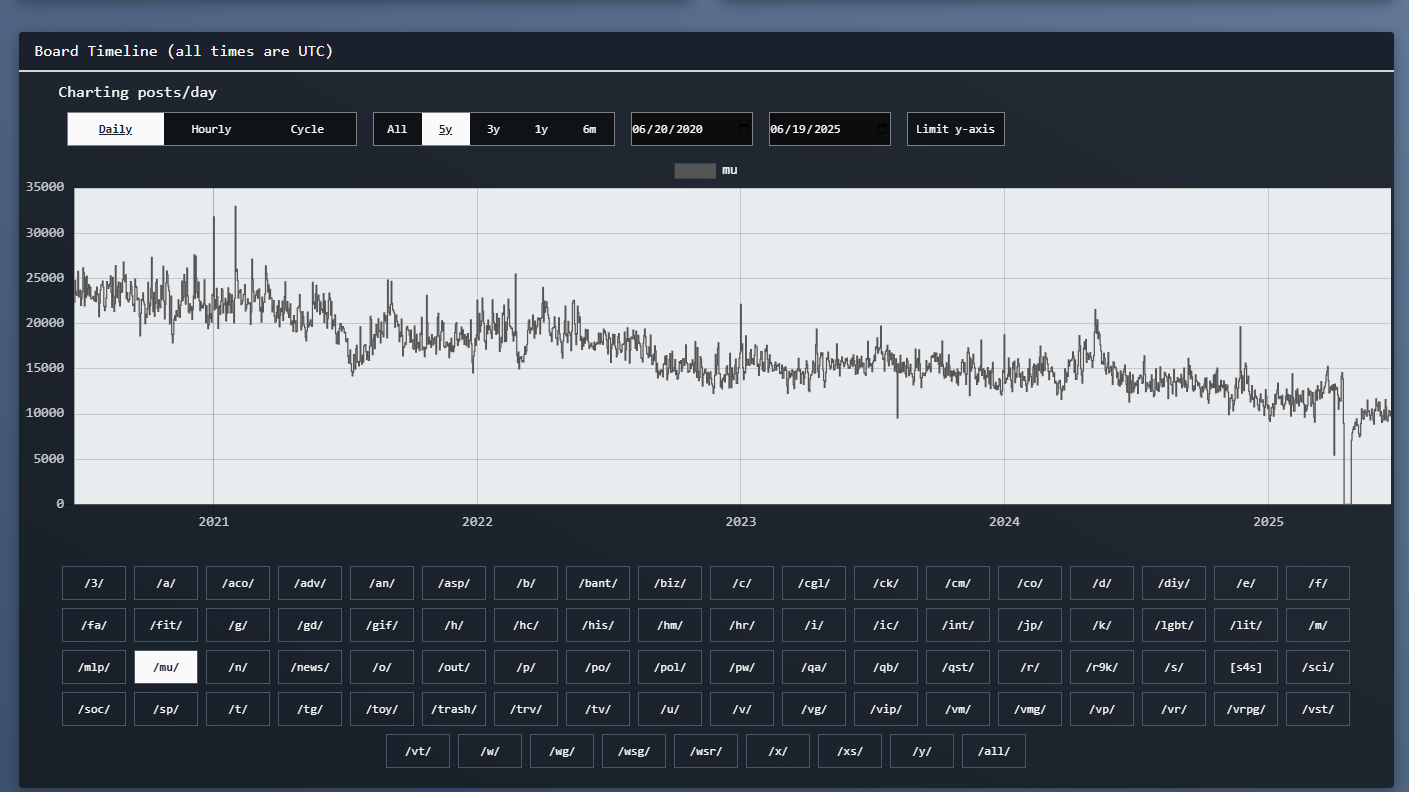The height and width of the screenshot is (792, 1409).
Task: Edit the end date 06/19/2025 field
Action: [829, 129]
